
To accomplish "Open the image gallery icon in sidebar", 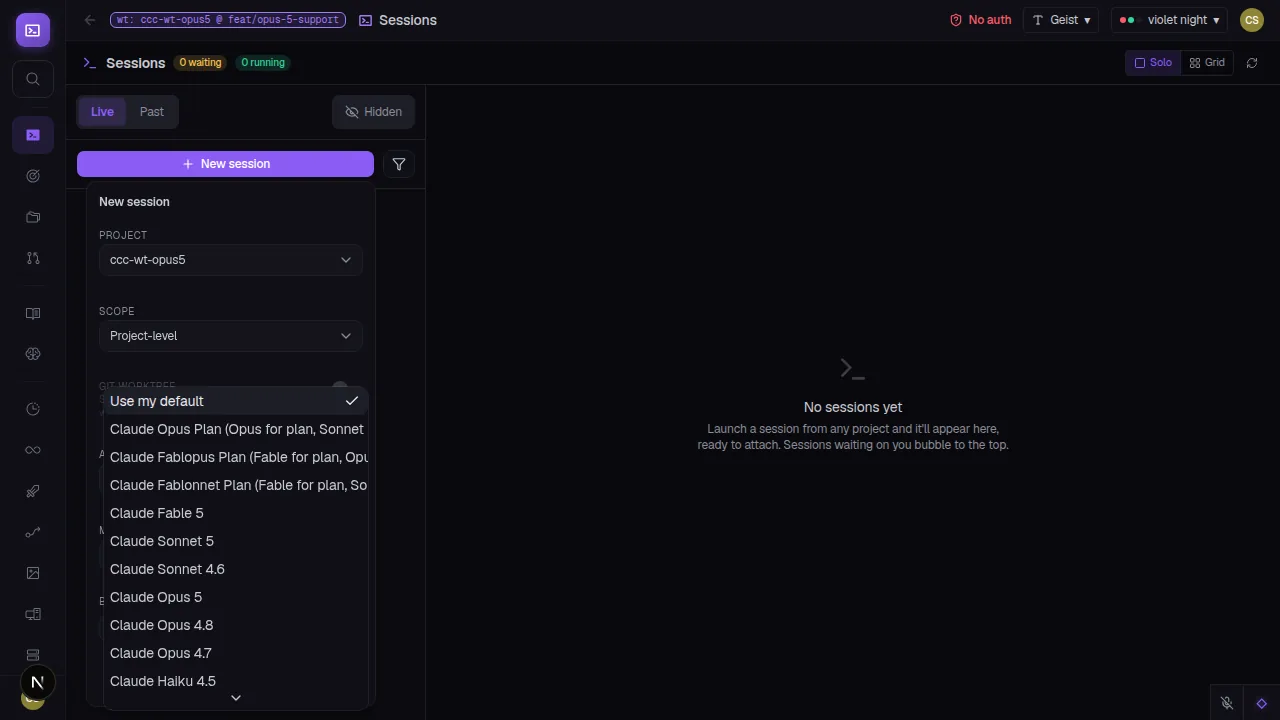I will (x=33, y=573).
